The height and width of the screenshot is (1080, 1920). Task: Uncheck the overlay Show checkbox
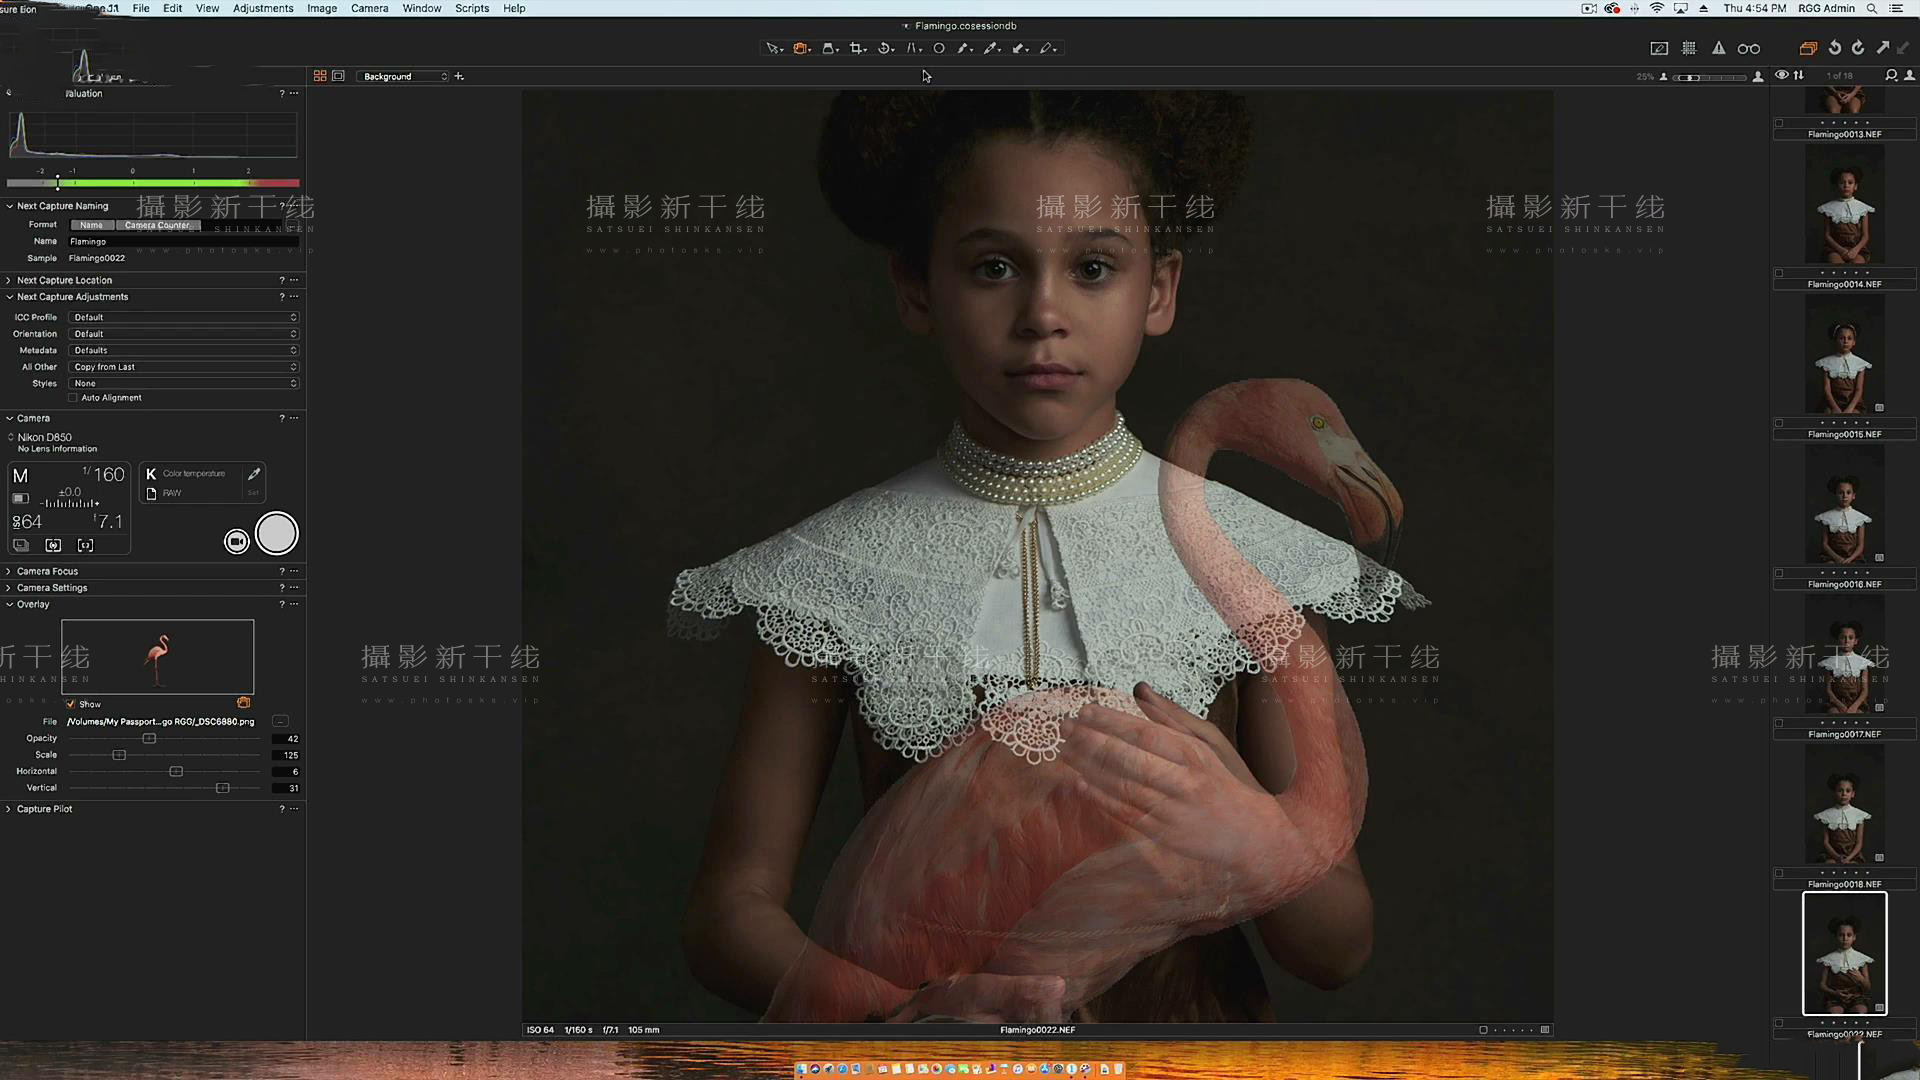[71, 704]
